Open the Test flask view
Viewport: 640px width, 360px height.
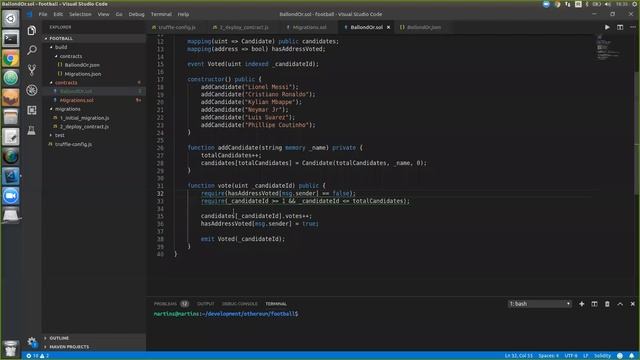point(31,130)
